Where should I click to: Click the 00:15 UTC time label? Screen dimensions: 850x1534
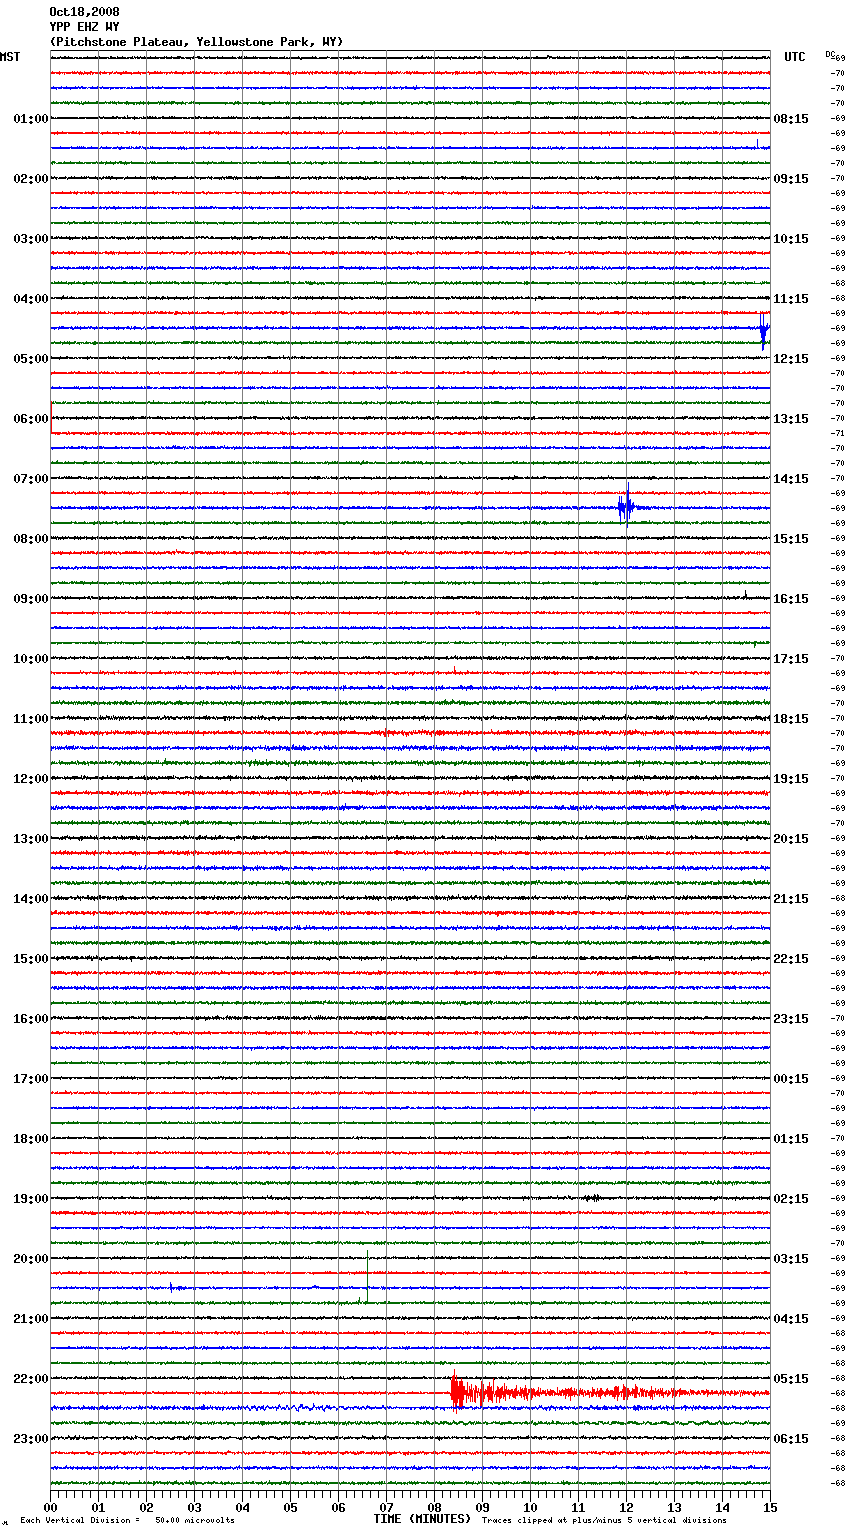pos(791,1079)
